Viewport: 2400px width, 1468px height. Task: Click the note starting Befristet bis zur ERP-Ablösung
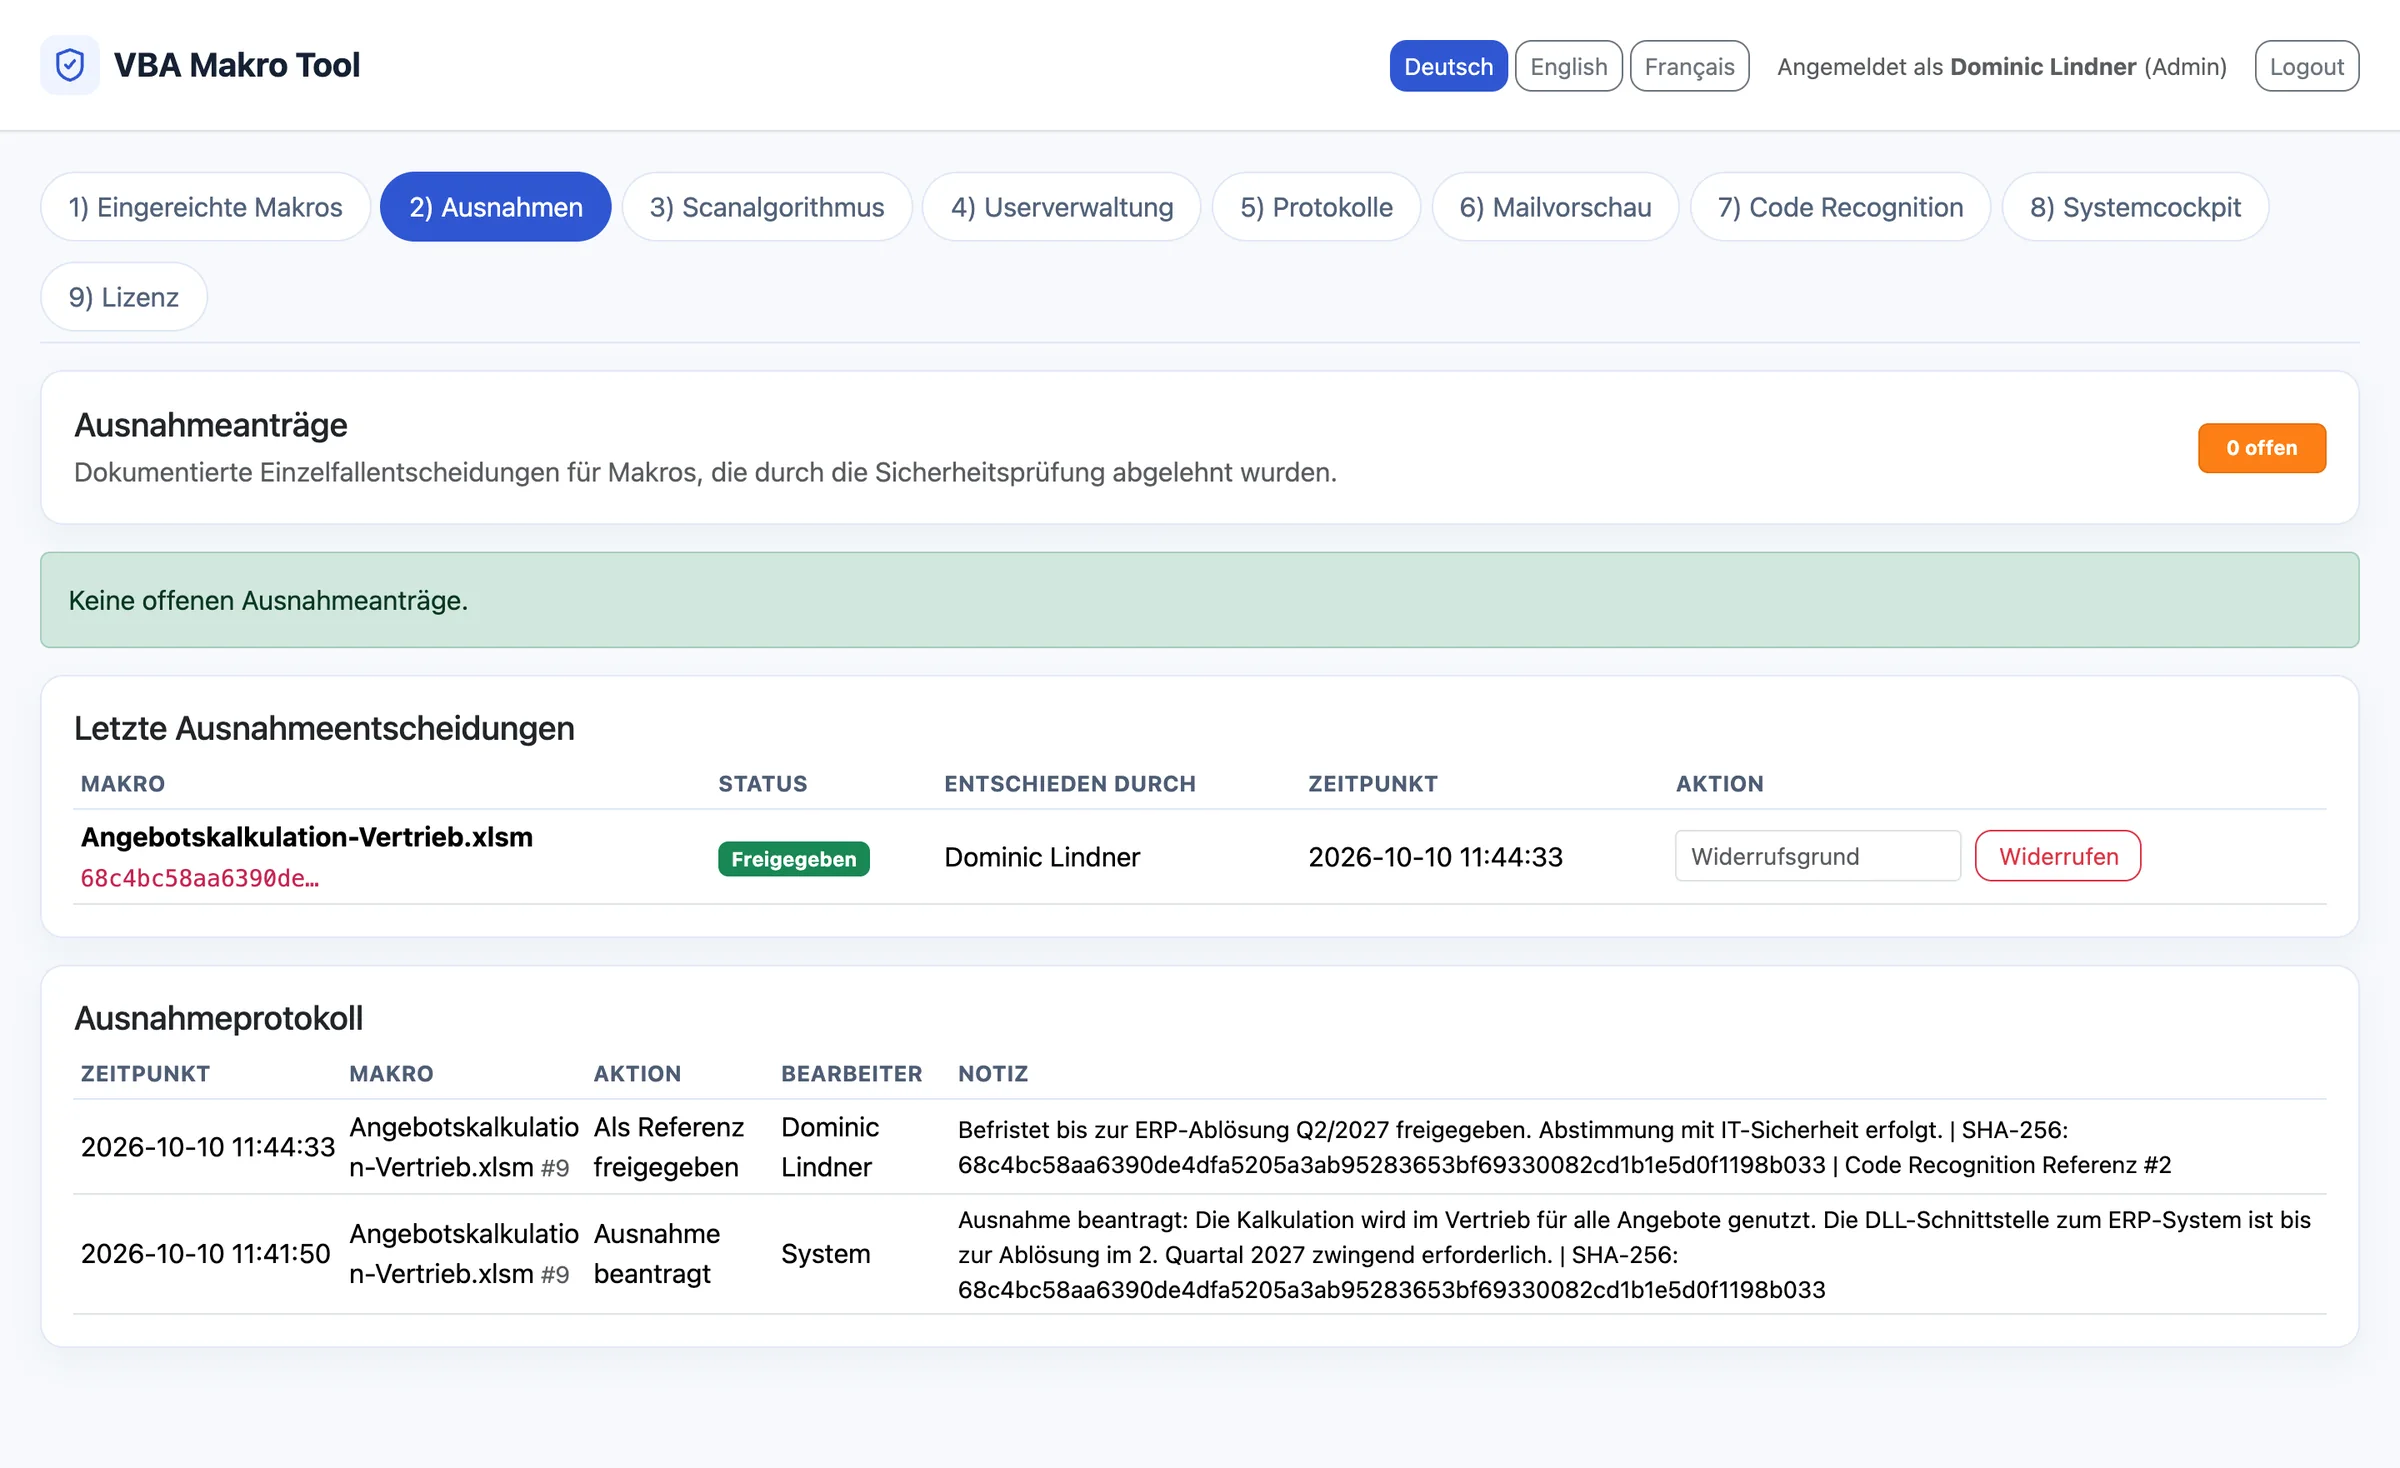[1564, 1147]
